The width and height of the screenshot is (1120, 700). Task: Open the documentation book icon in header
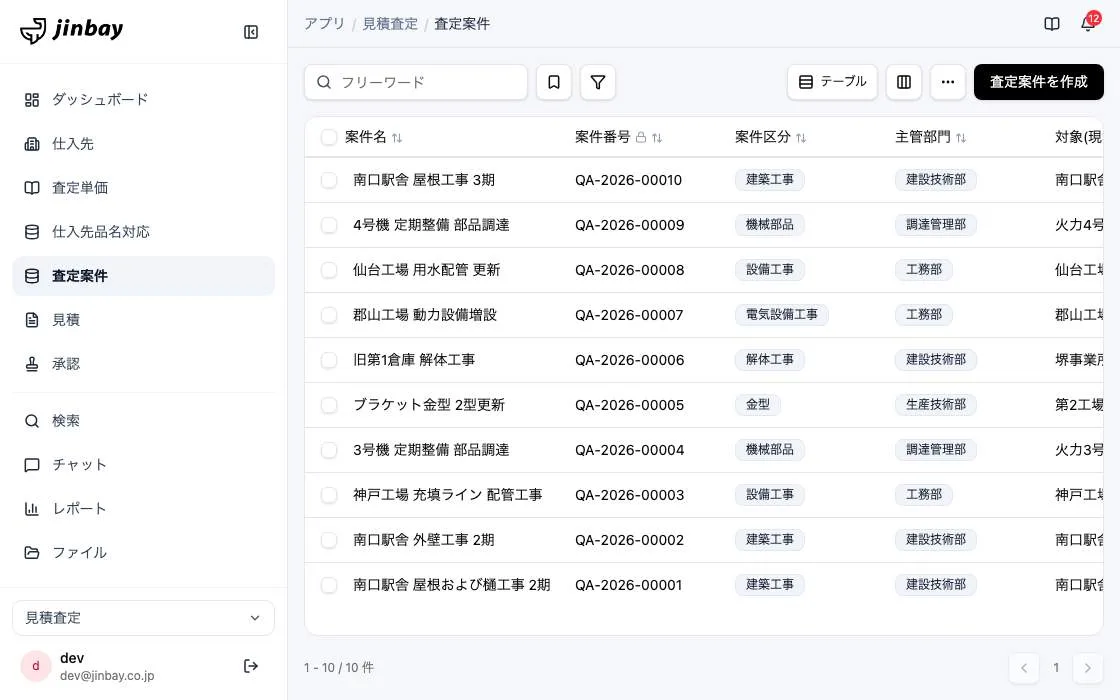click(x=1051, y=24)
